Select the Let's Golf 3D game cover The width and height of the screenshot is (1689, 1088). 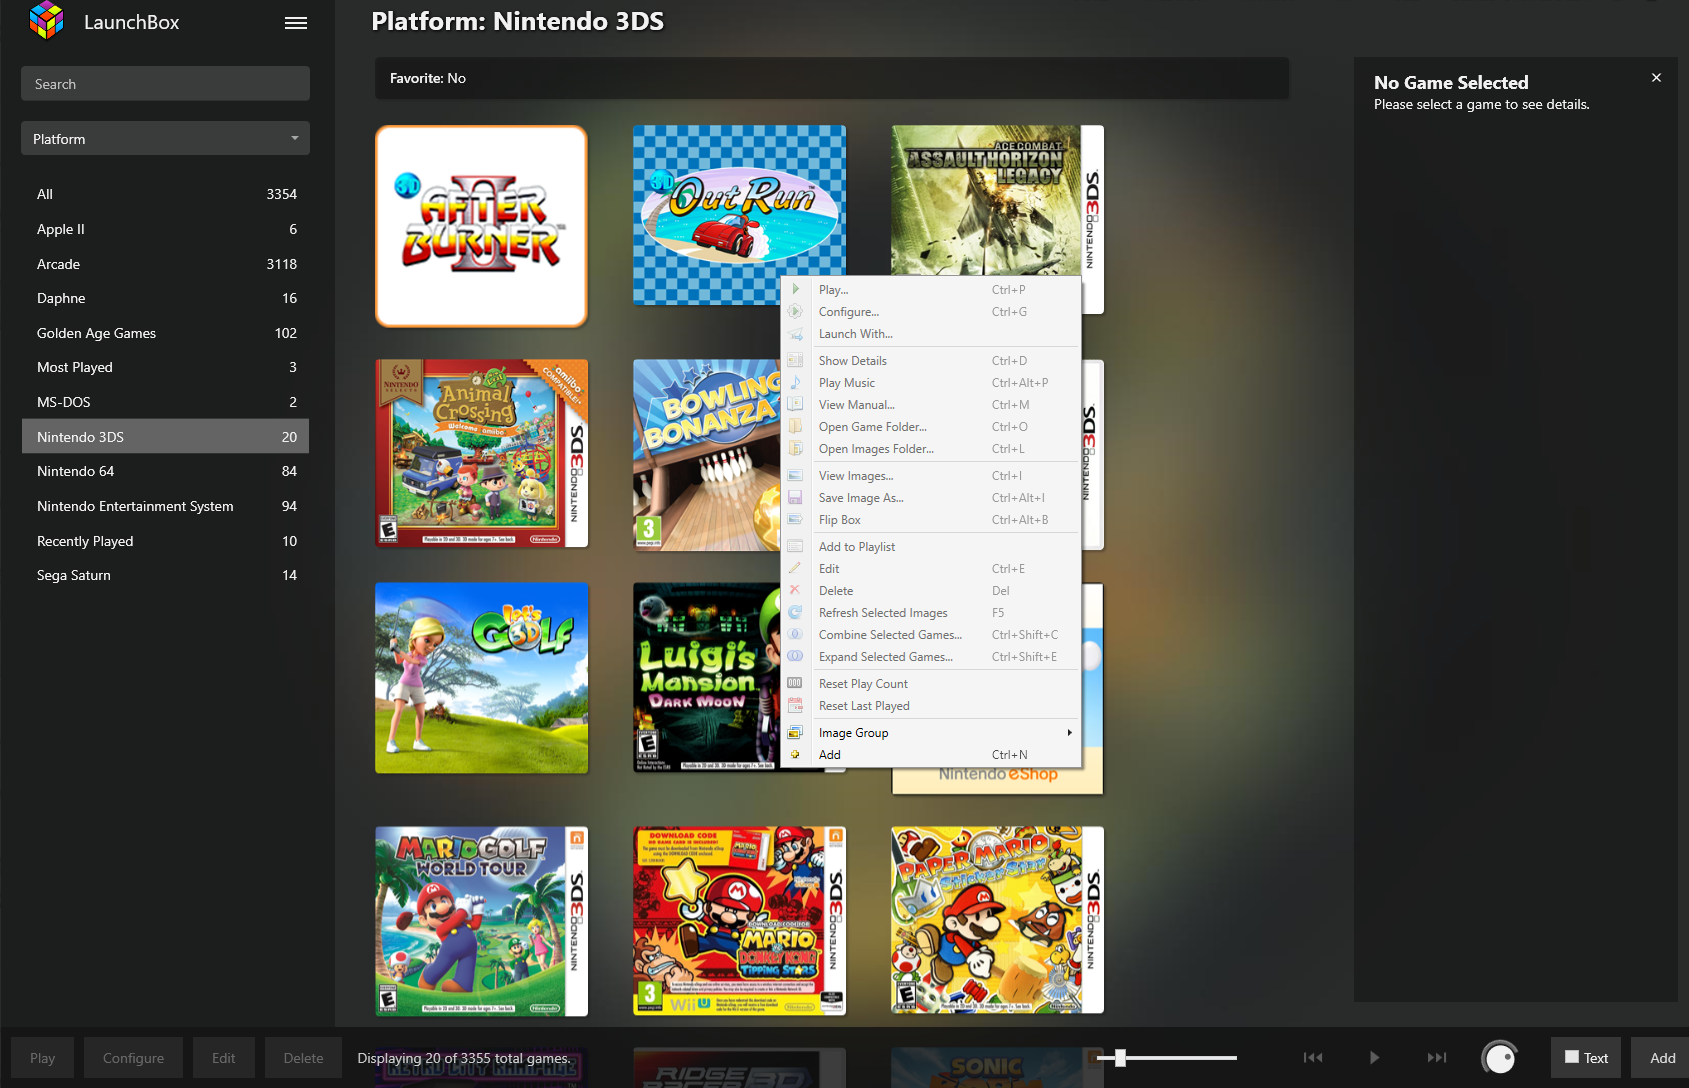point(481,678)
